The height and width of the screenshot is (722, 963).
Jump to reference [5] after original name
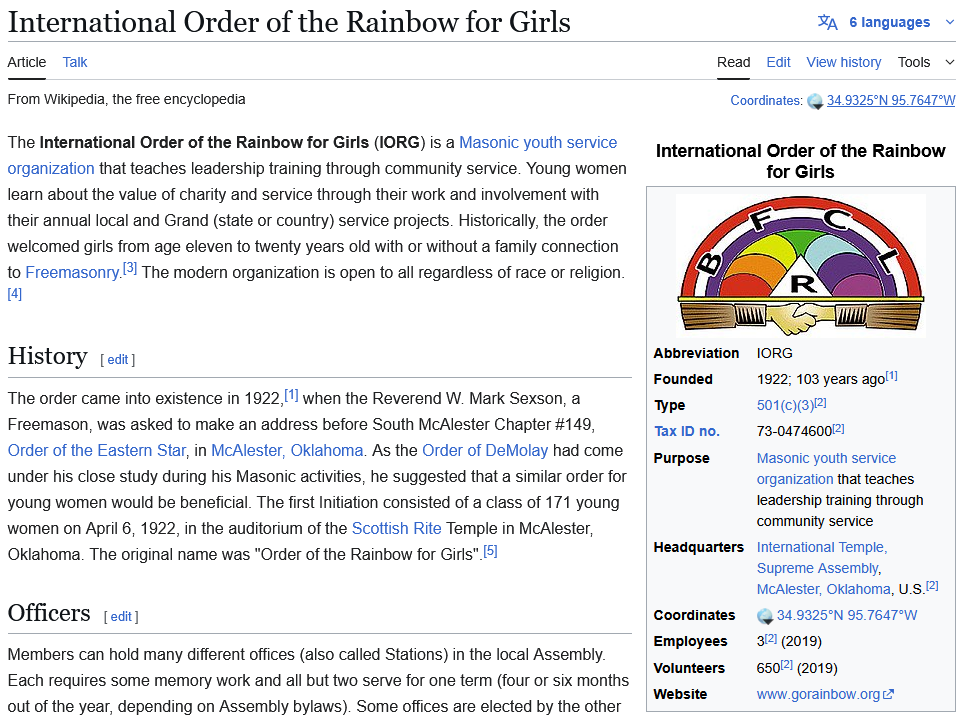(x=490, y=551)
